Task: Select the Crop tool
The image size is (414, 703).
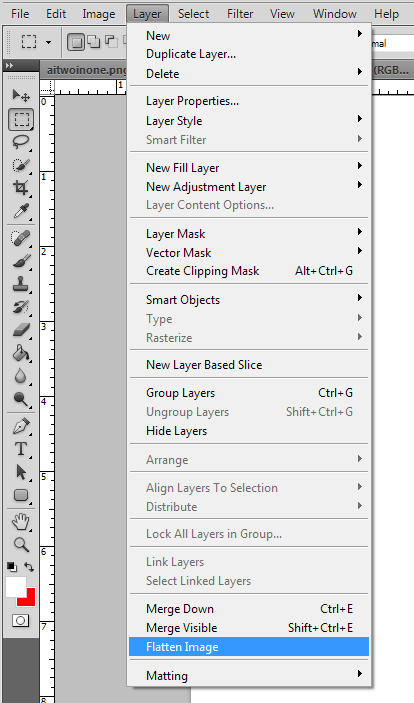Action: coord(21,188)
